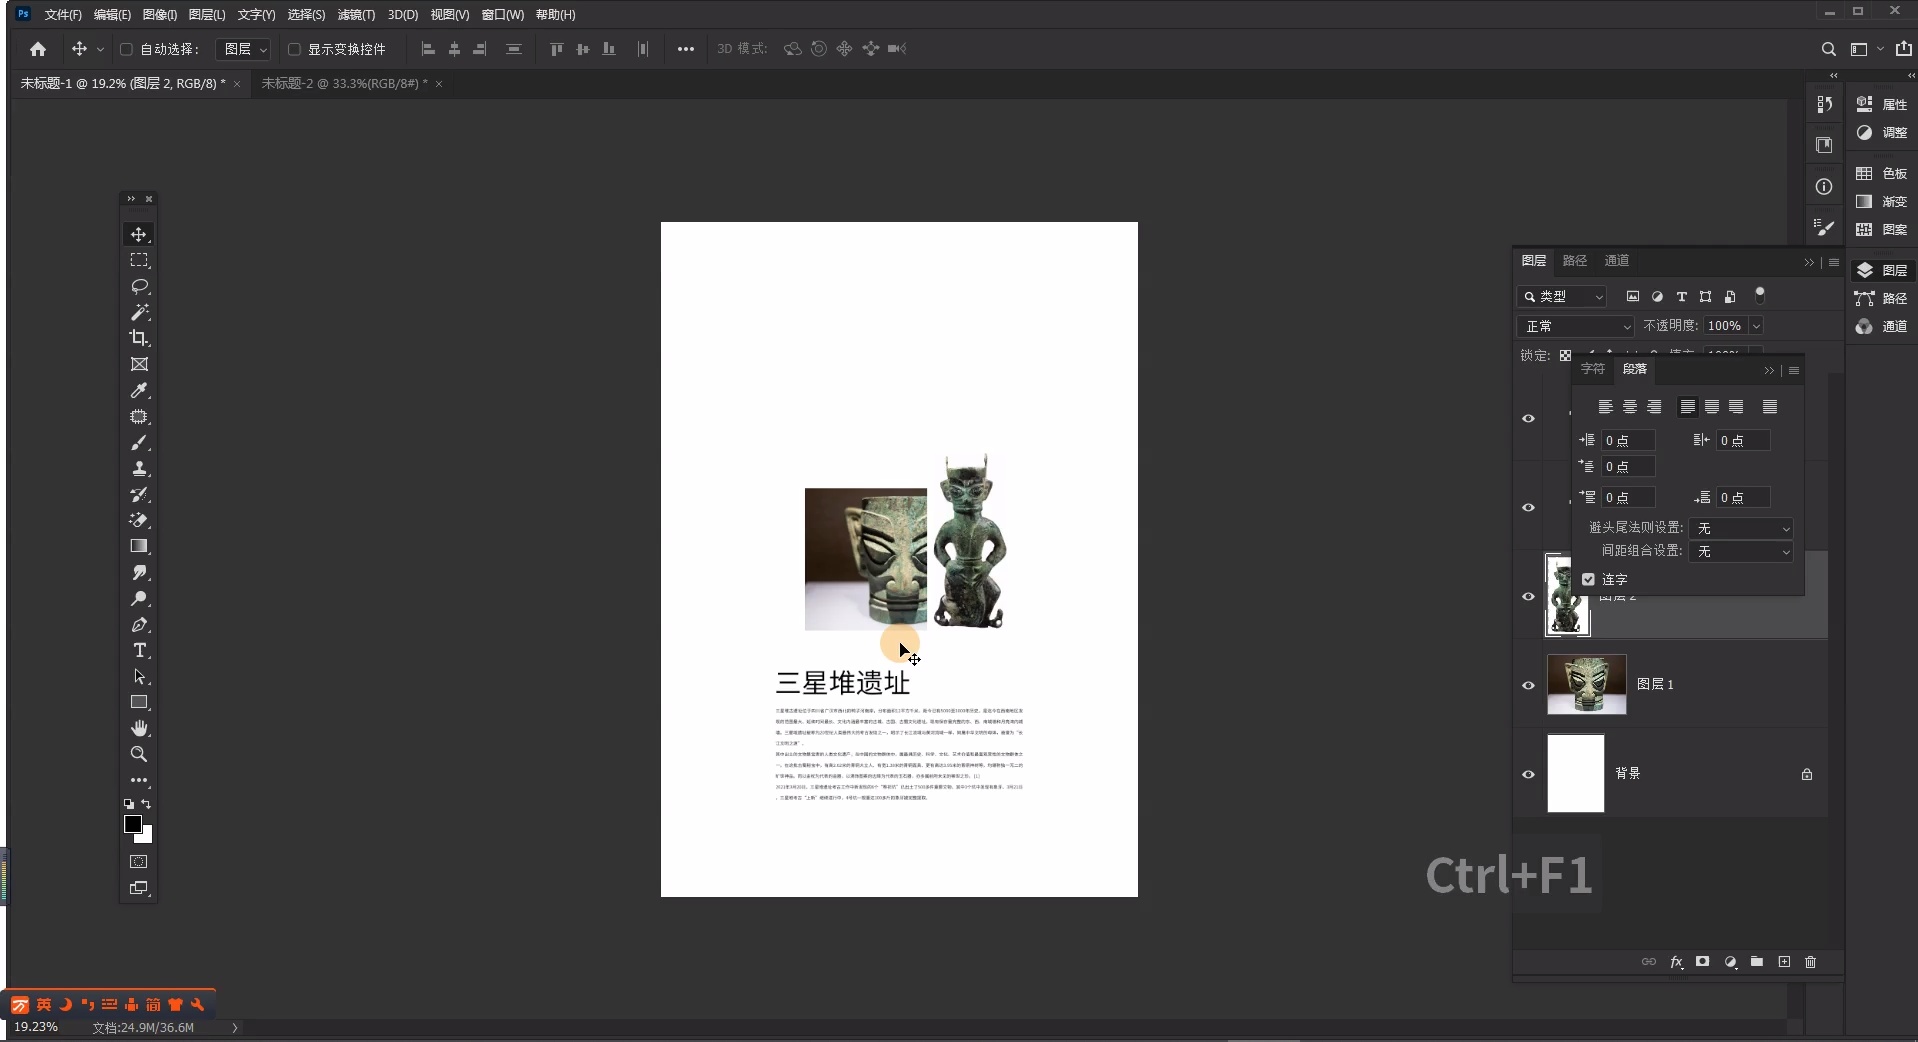Open the blend mode dropdown showing 正常
This screenshot has width=1918, height=1042.
[x=1576, y=326]
